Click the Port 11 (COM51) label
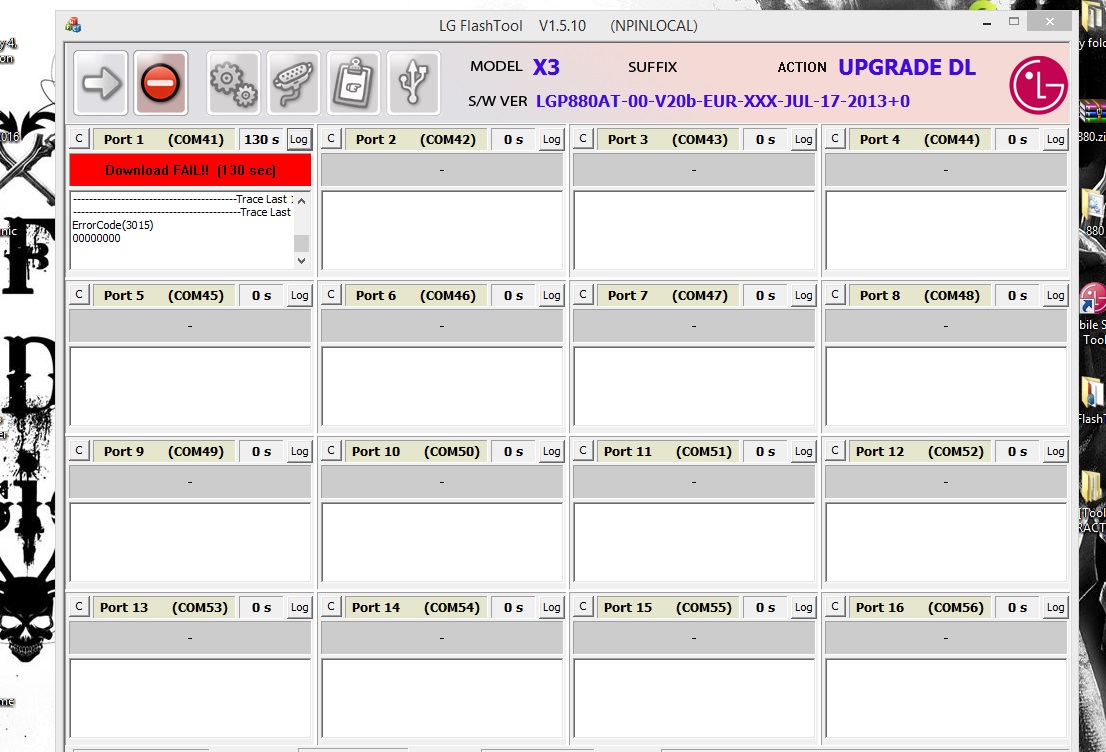 pos(667,451)
